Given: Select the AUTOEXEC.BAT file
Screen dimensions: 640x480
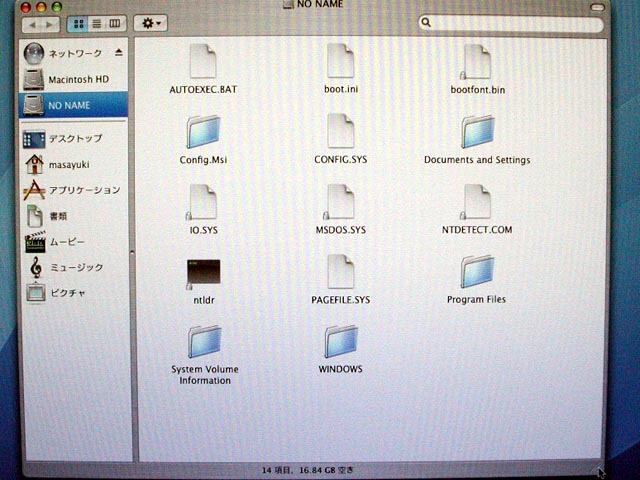Looking at the screenshot, I should [x=203, y=63].
